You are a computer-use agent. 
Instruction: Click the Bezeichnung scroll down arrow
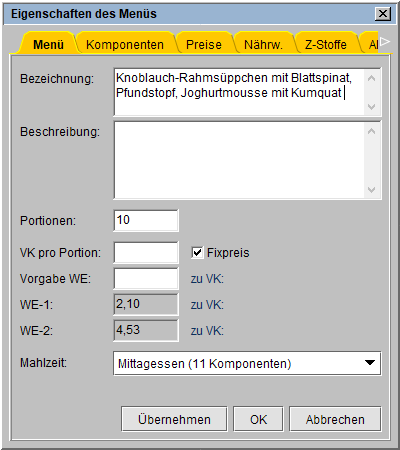click(371, 107)
